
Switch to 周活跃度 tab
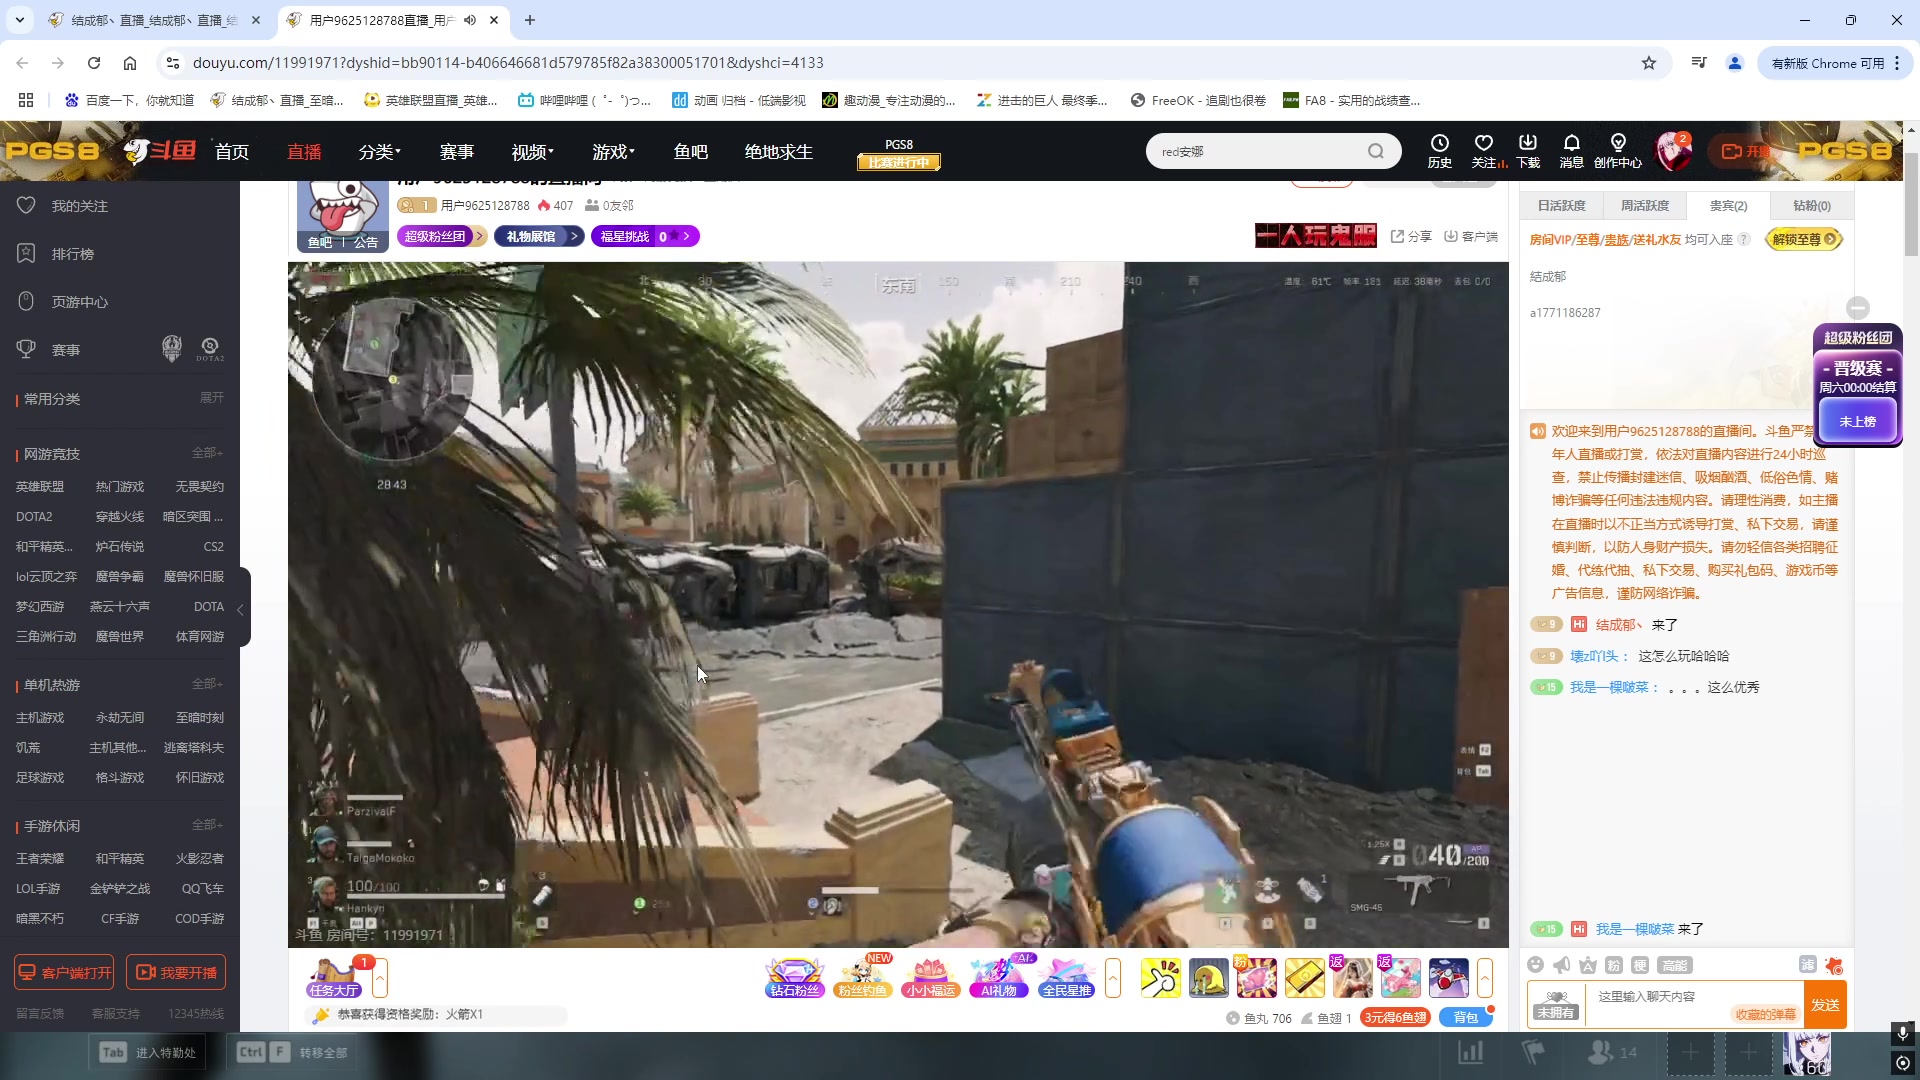pyautogui.click(x=1645, y=205)
